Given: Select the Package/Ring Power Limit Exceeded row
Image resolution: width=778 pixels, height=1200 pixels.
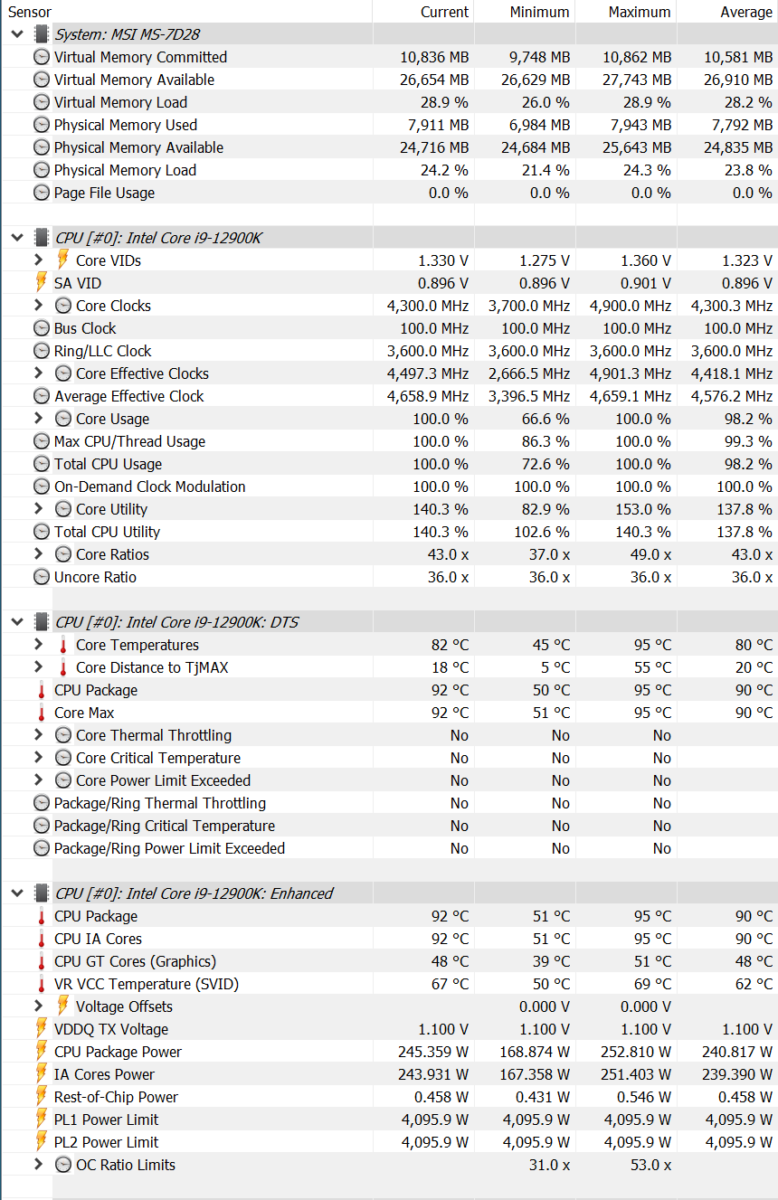Looking at the screenshot, I should tap(389, 848).
